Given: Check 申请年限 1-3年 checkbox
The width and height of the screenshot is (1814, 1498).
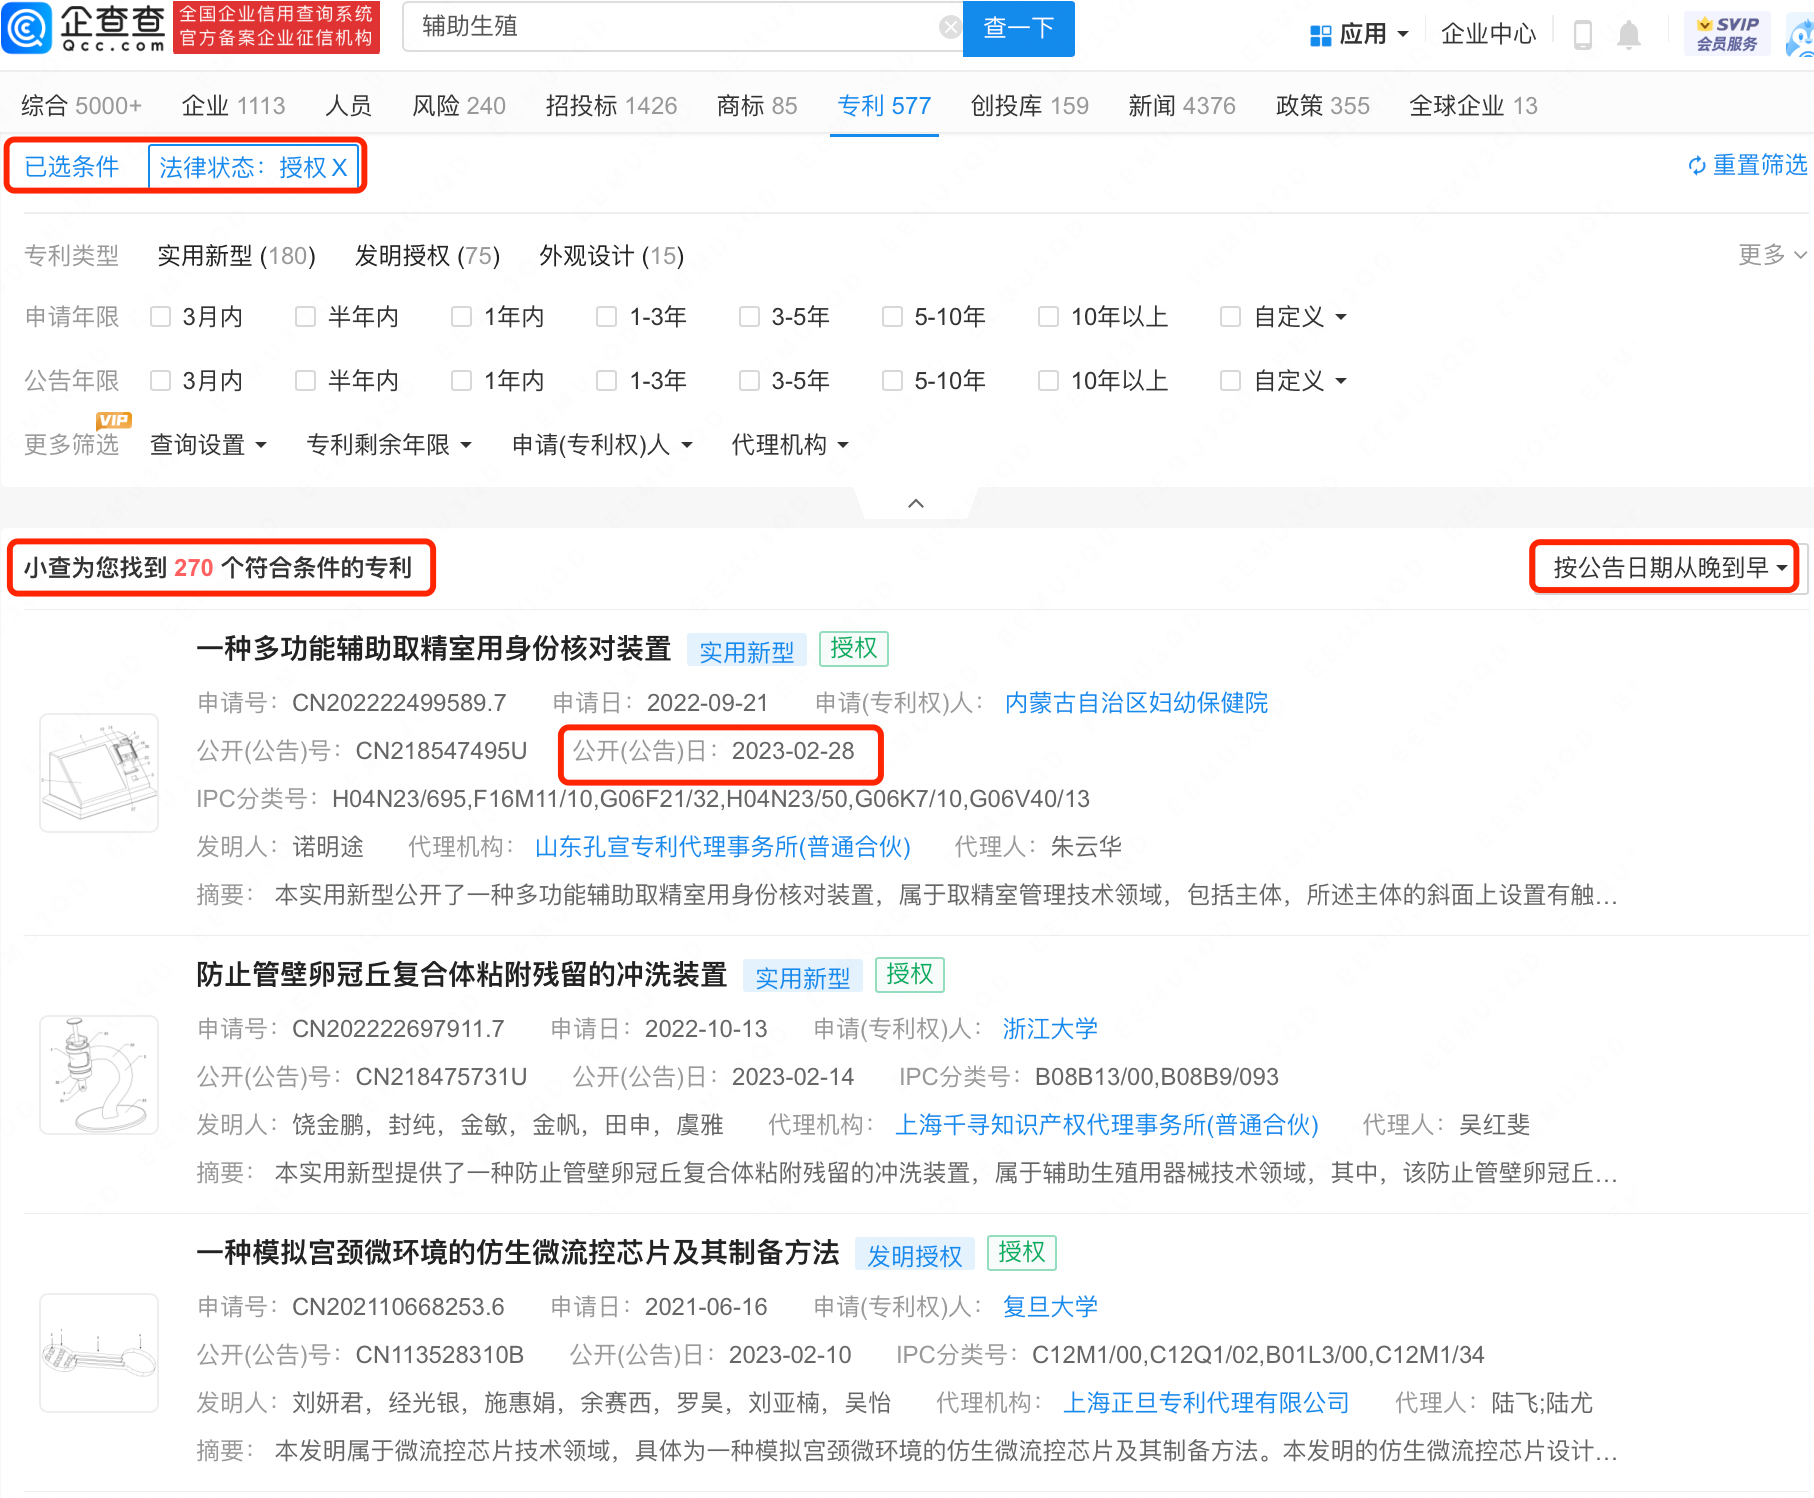Looking at the screenshot, I should coord(606,317).
